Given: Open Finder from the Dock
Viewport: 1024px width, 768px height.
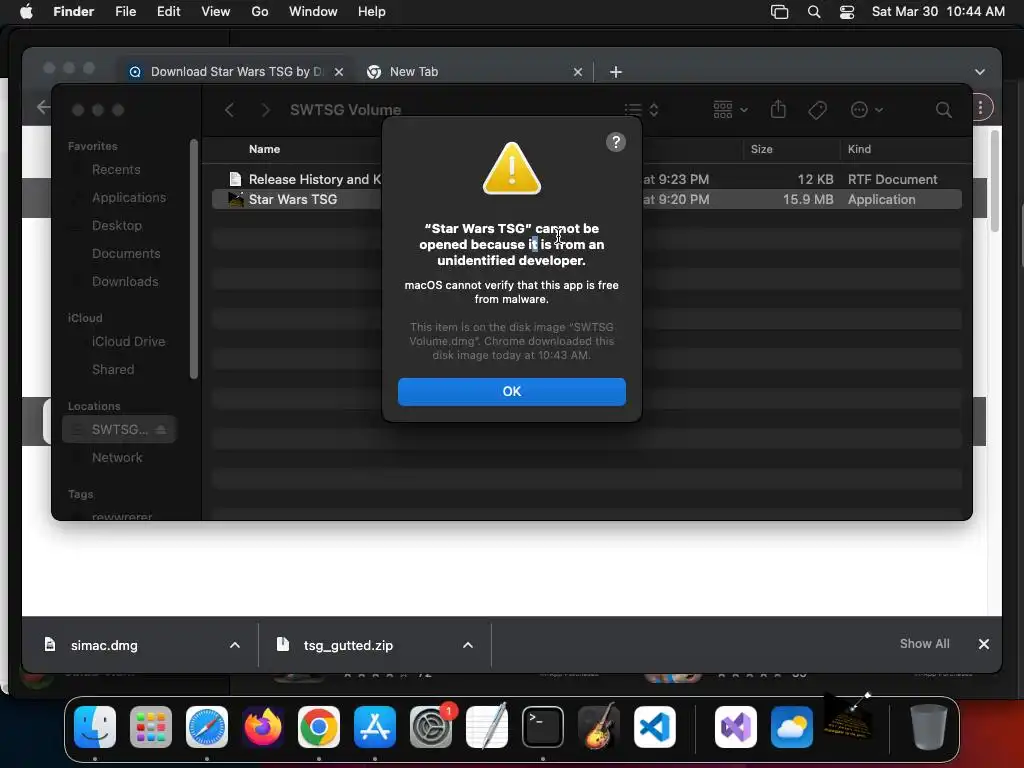Looking at the screenshot, I should (x=95, y=727).
